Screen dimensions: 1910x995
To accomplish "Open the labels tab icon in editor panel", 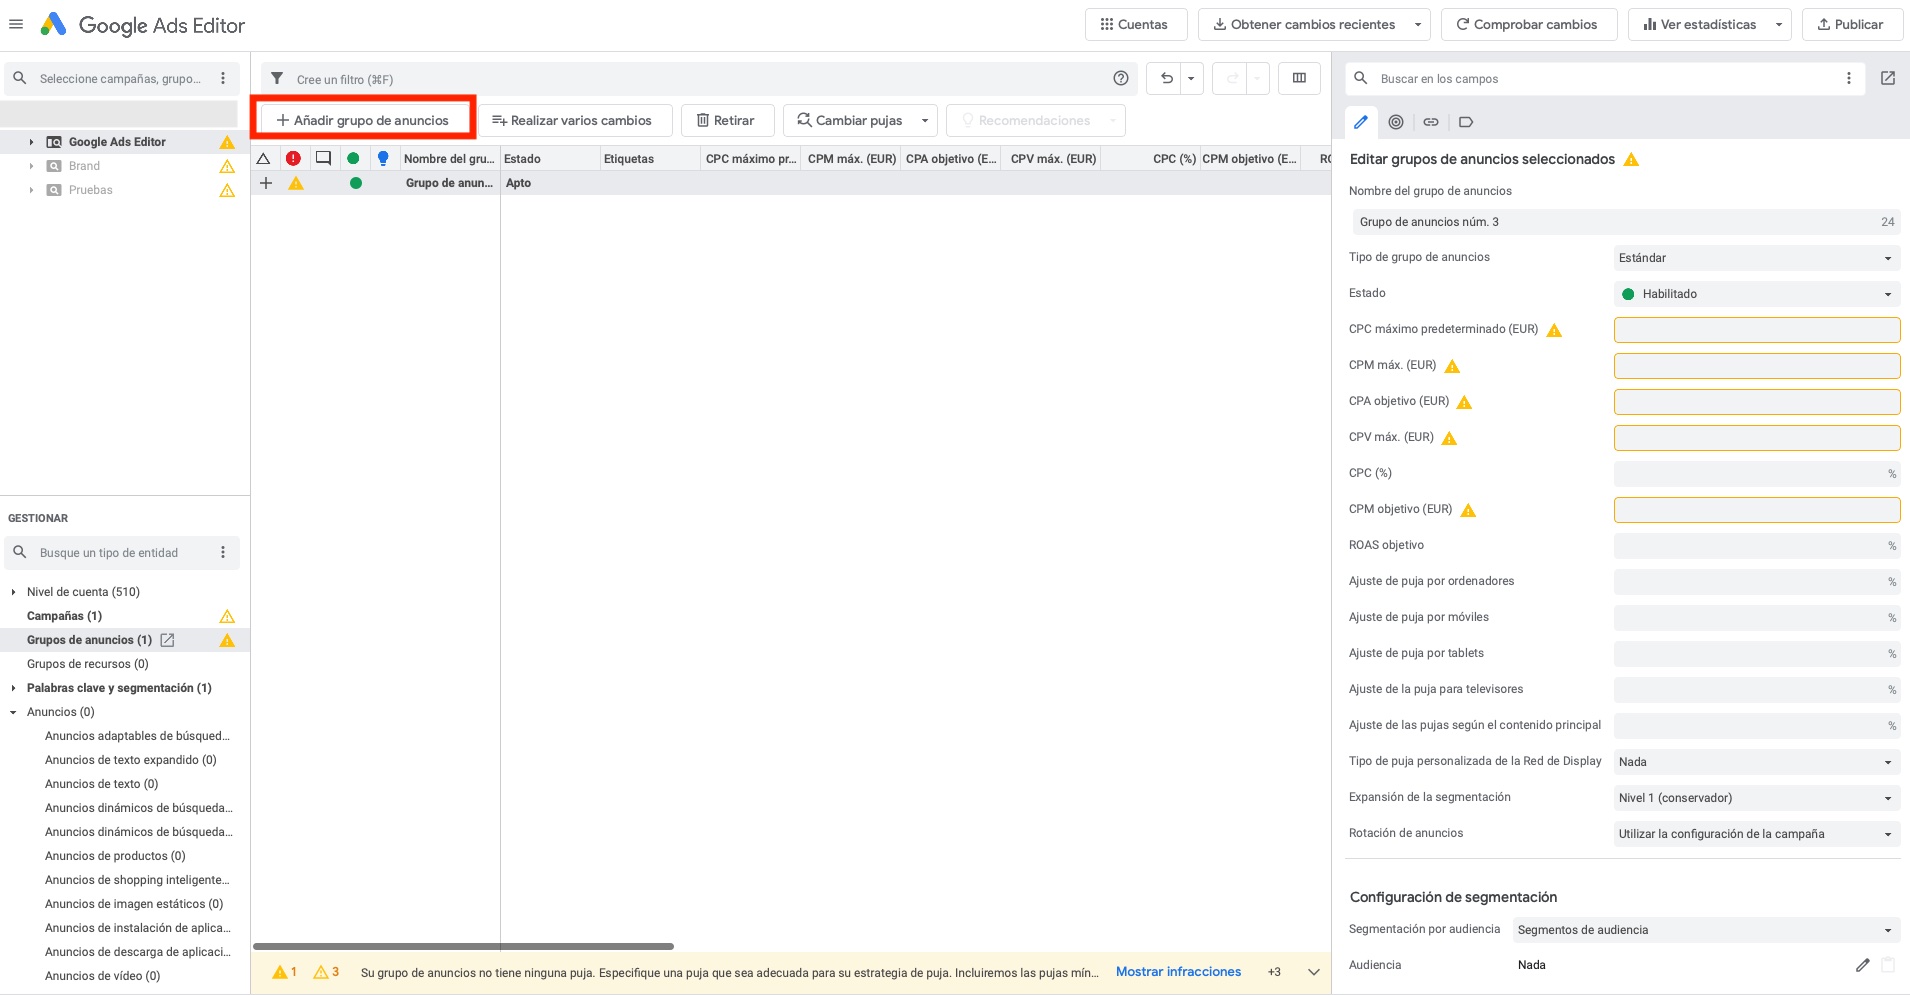I will click(x=1466, y=122).
